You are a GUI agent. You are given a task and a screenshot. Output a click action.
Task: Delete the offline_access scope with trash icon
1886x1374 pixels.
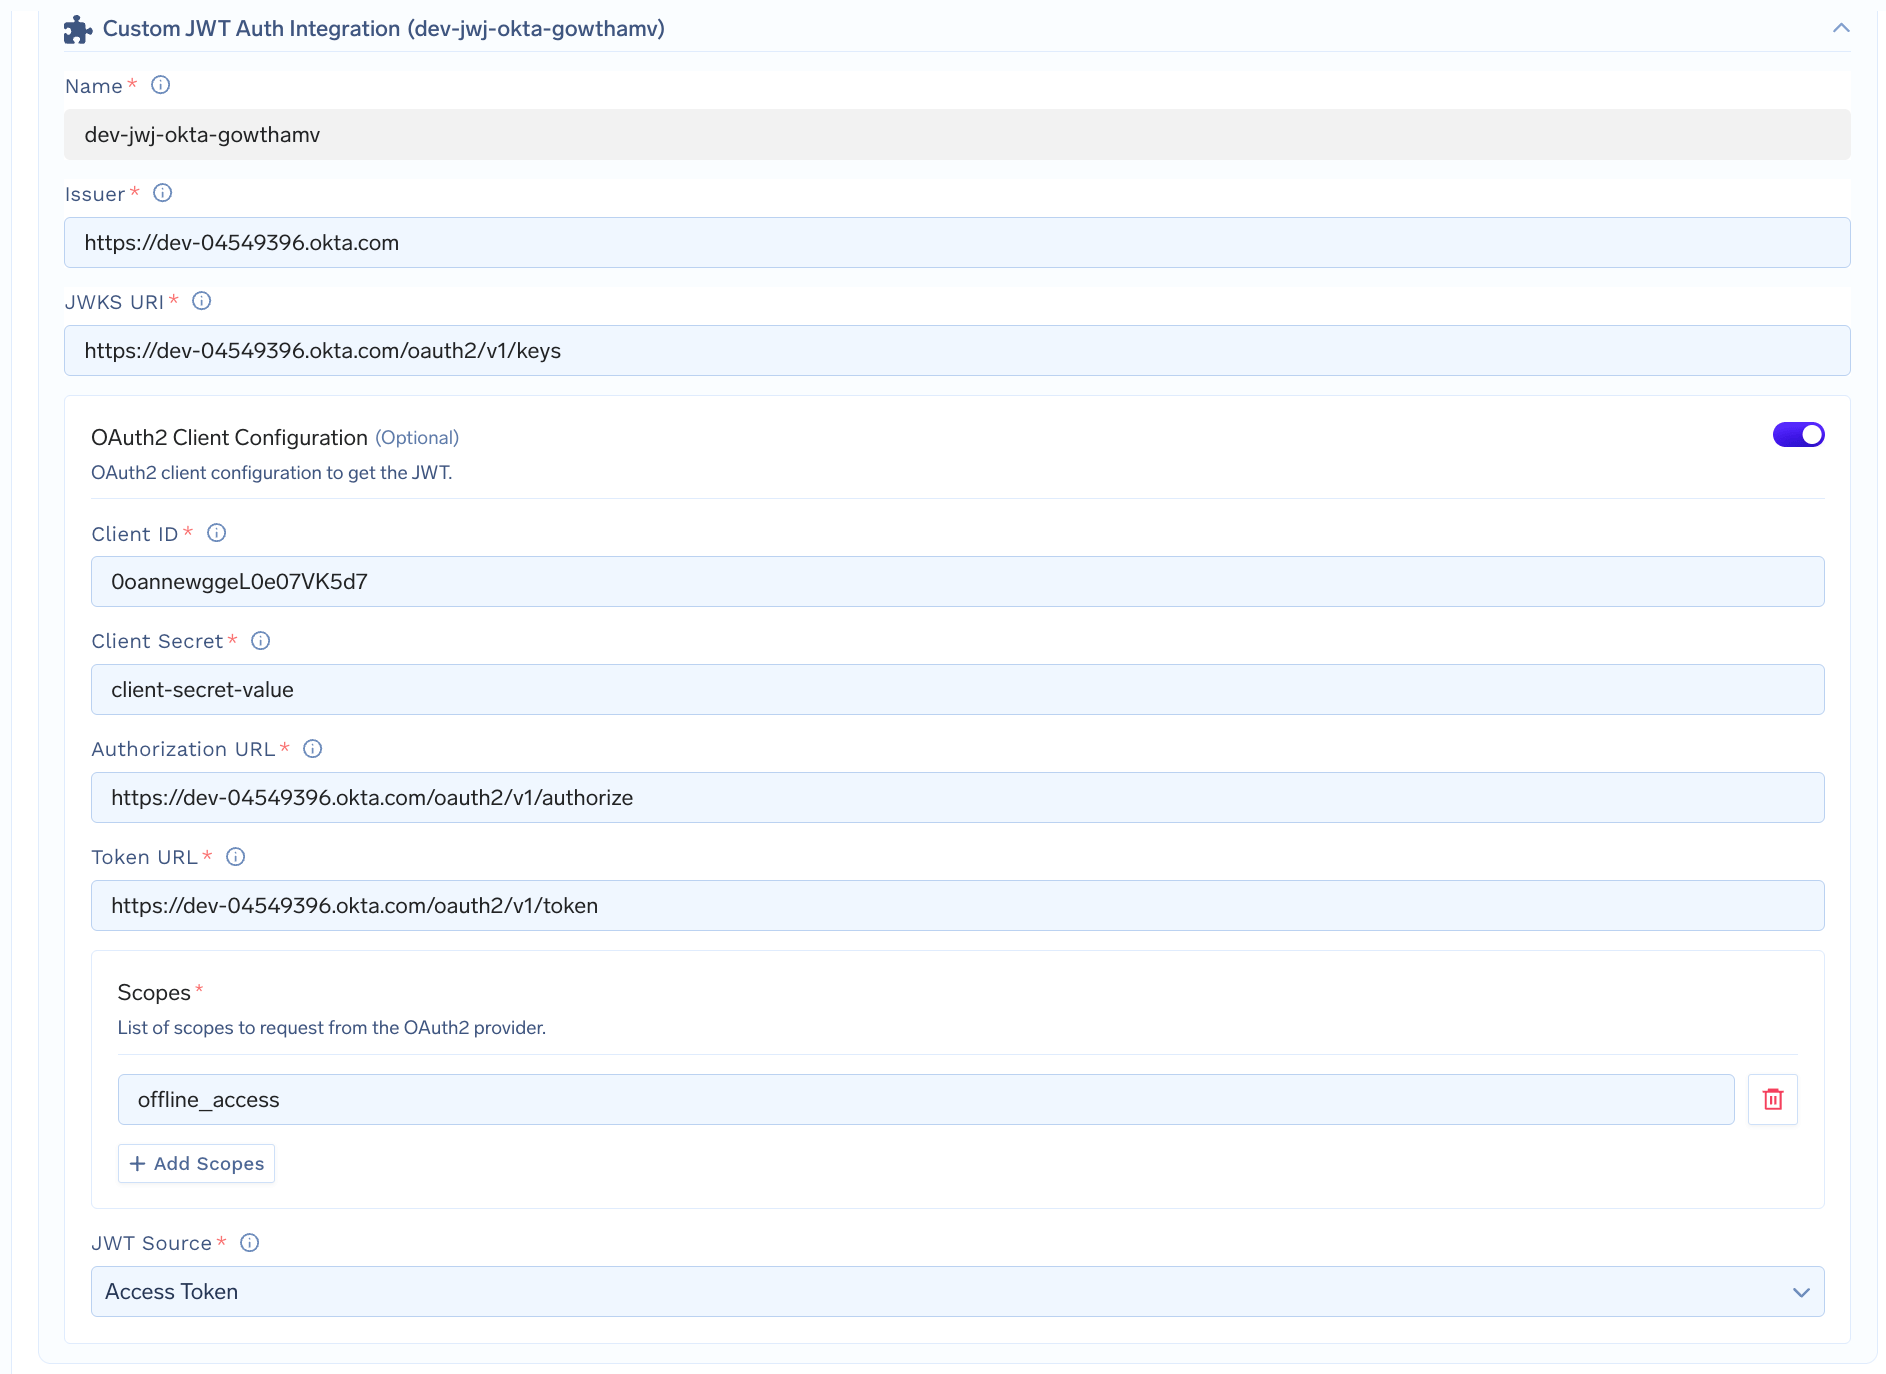coord(1772,1099)
